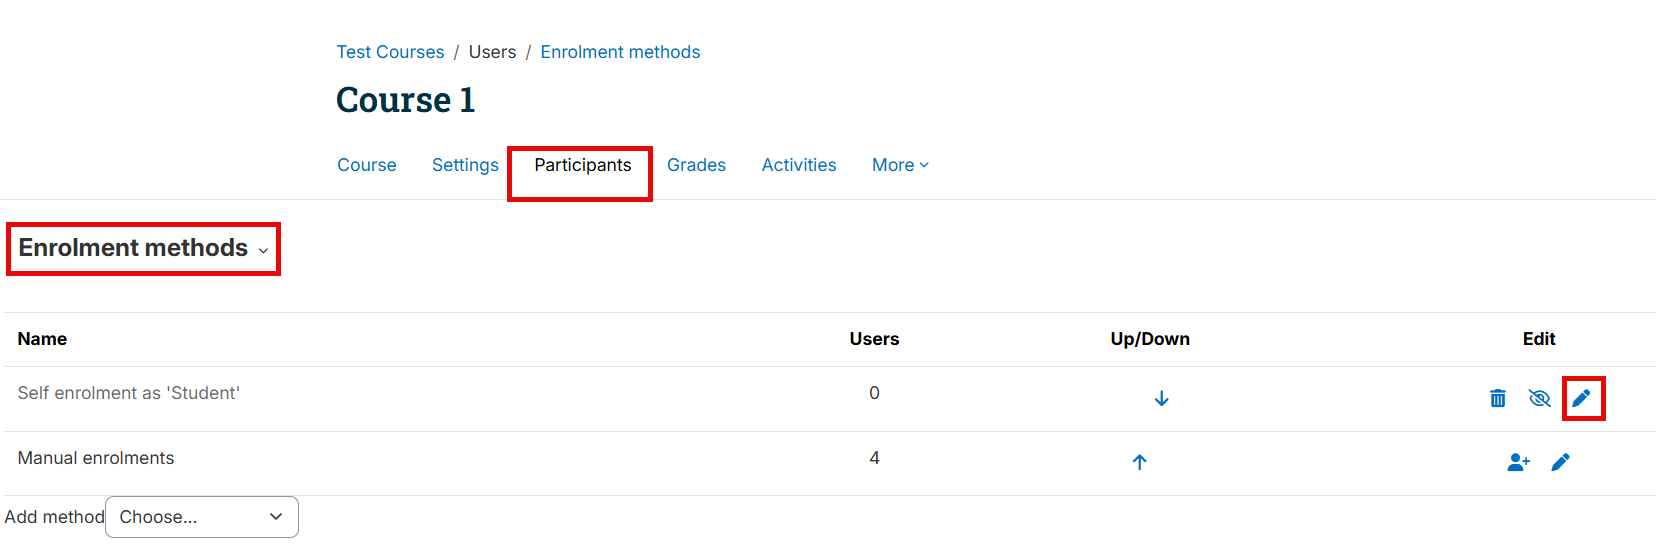Click the Enrolment methods breadcrumb link
The image size is (1656, 552).
pos(620,52)
